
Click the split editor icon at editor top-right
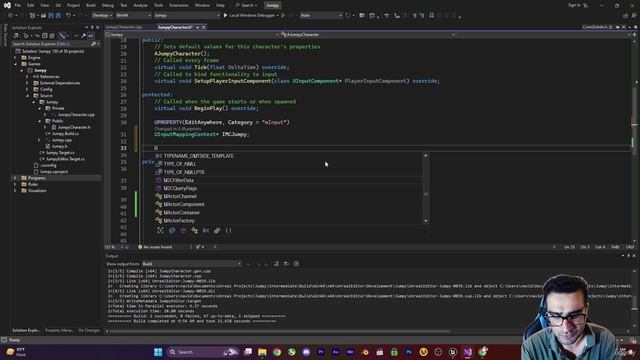634,35
